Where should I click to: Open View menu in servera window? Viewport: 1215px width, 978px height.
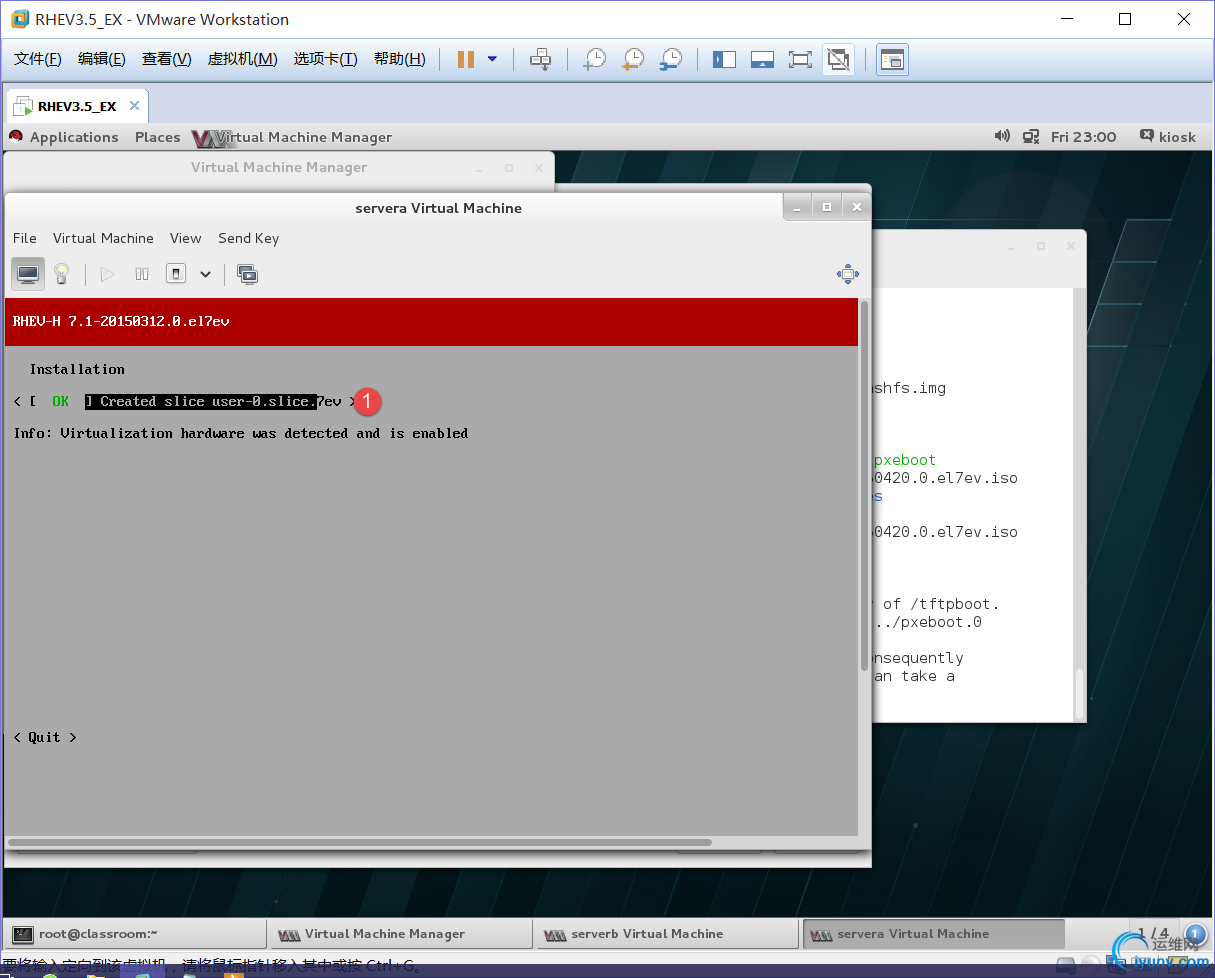[185, 238]
